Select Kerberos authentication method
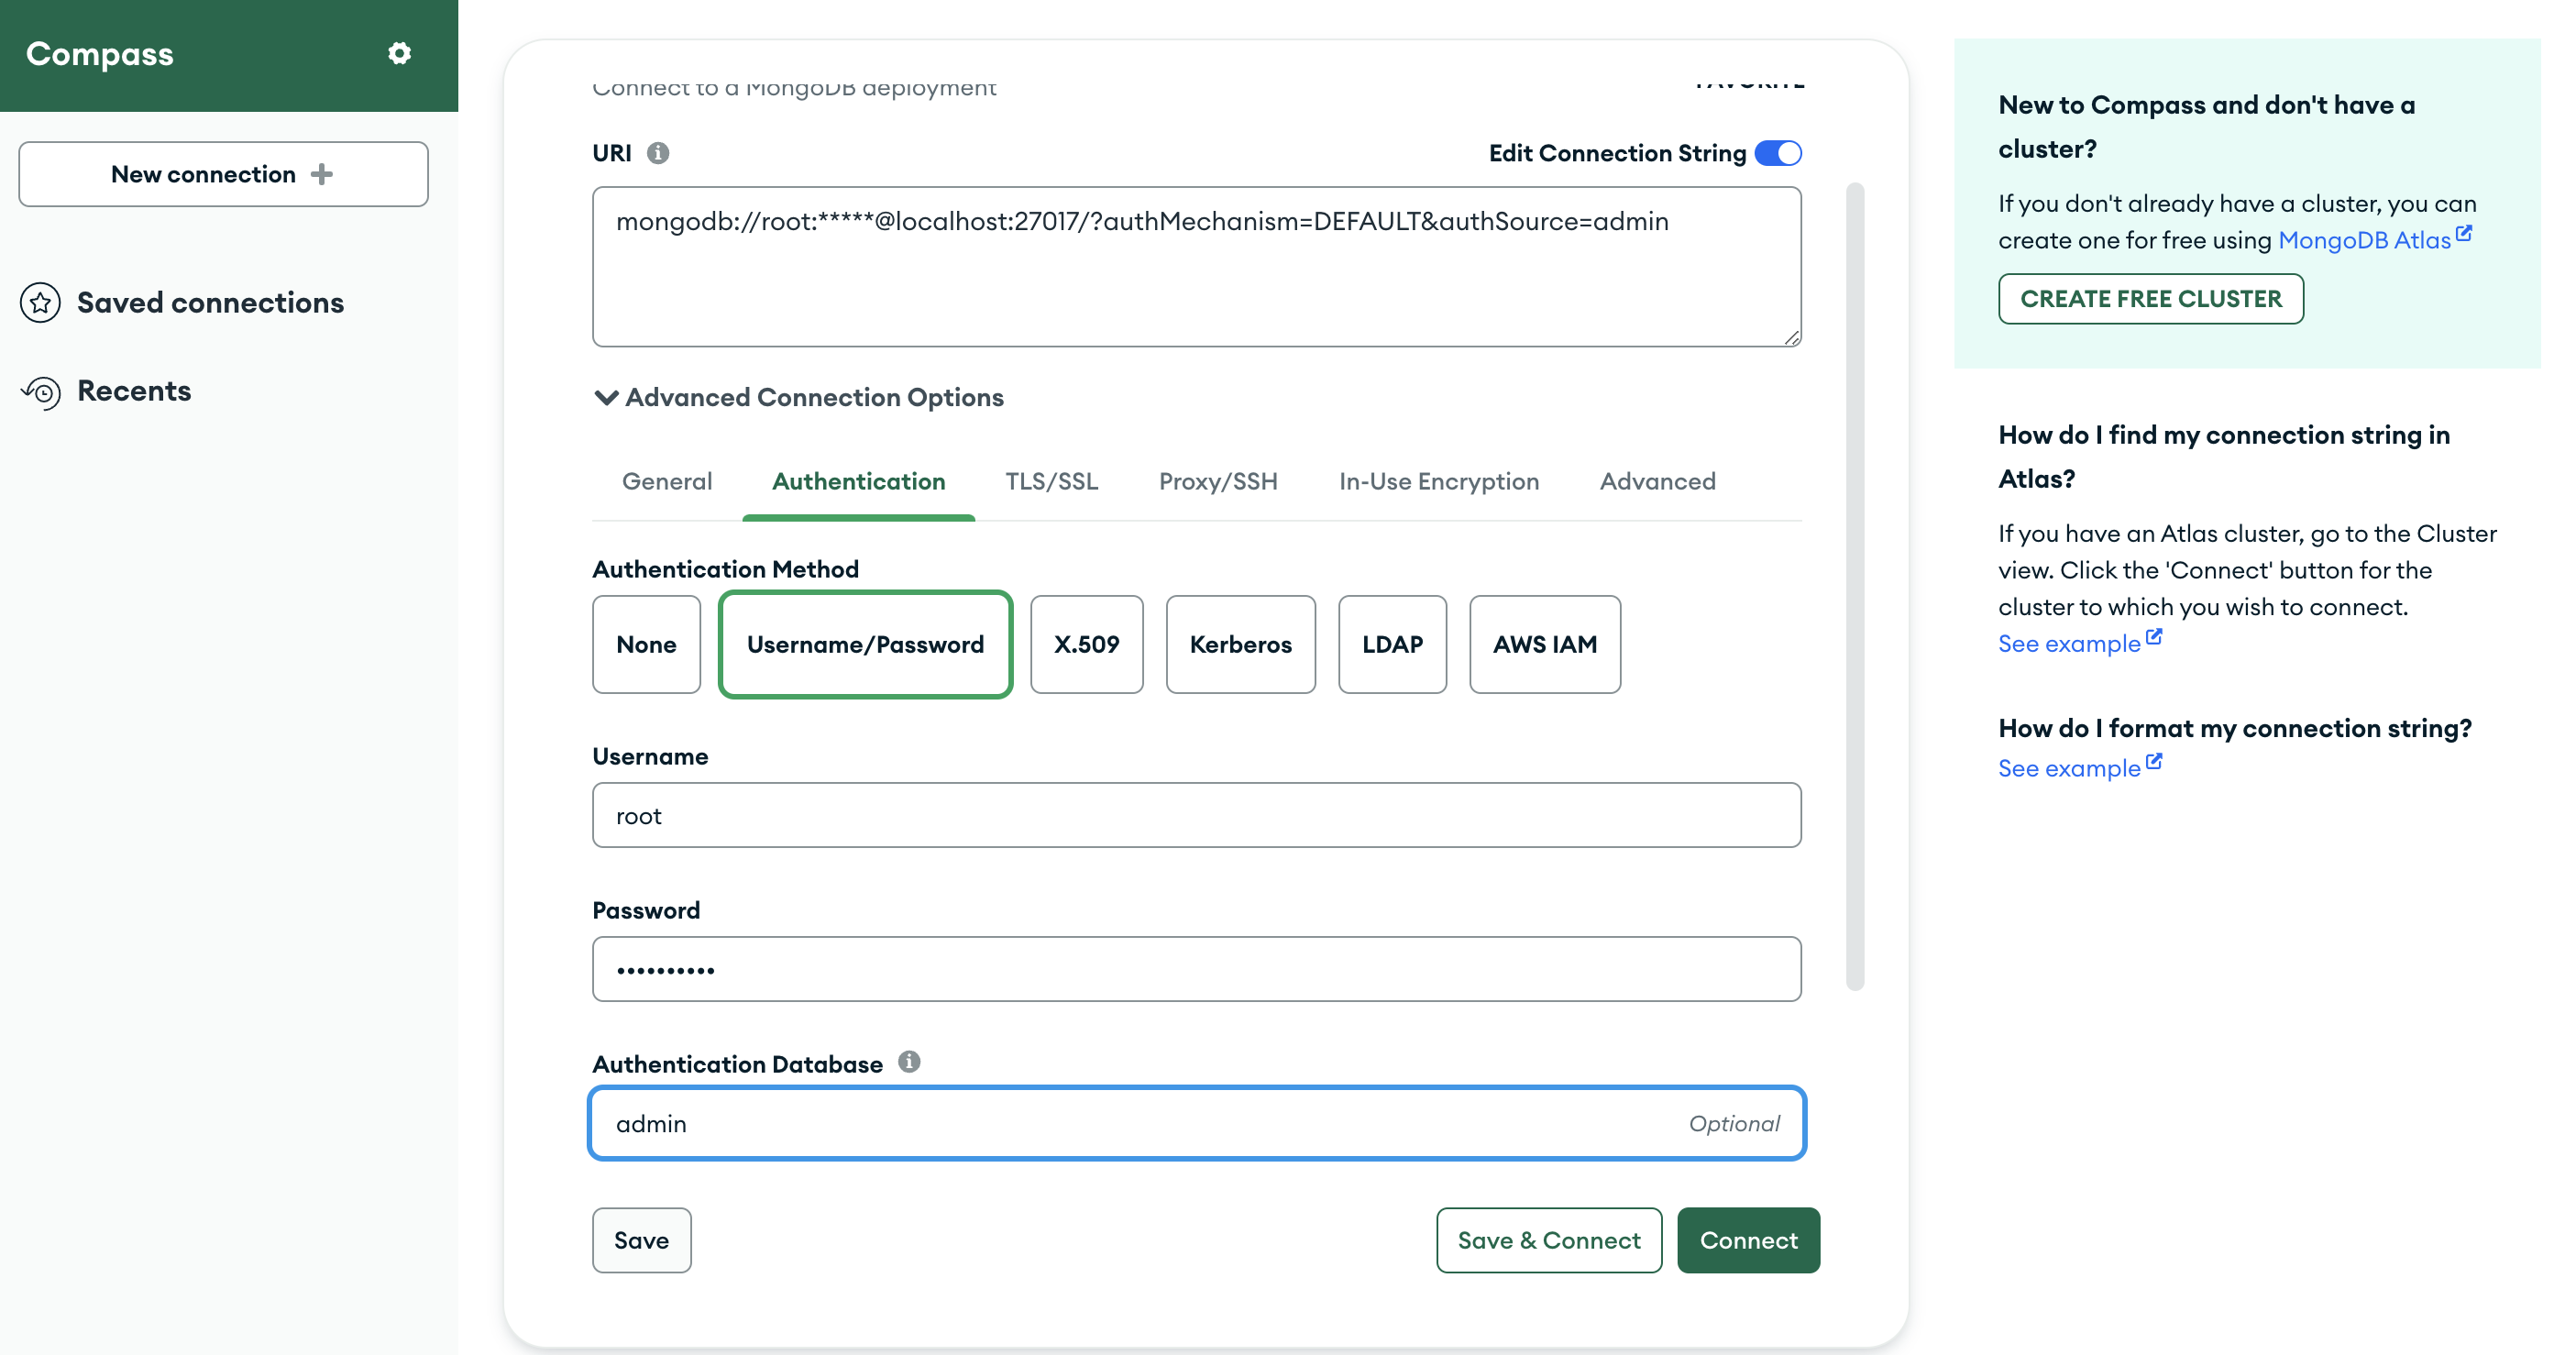 tap(1240, 645)
